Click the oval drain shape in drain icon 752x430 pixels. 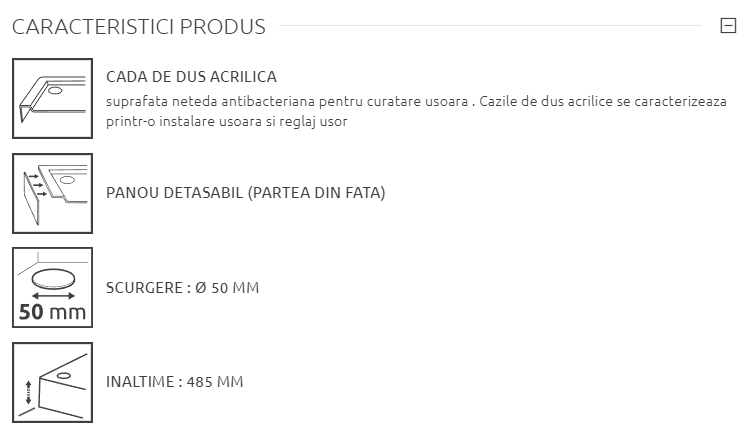coord(53,279)
